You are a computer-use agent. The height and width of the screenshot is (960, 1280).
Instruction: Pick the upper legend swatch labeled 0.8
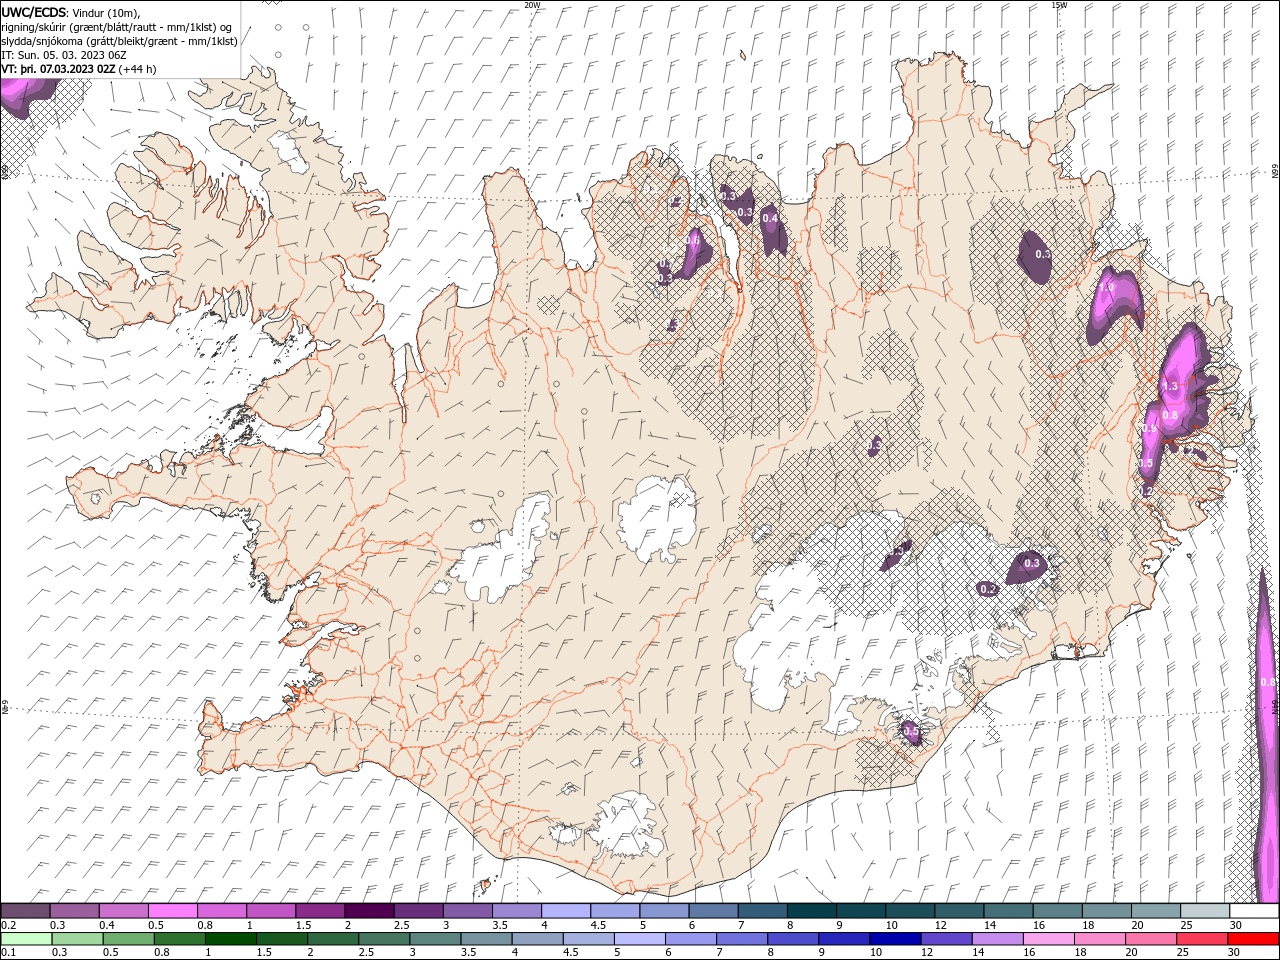(221, 911)
